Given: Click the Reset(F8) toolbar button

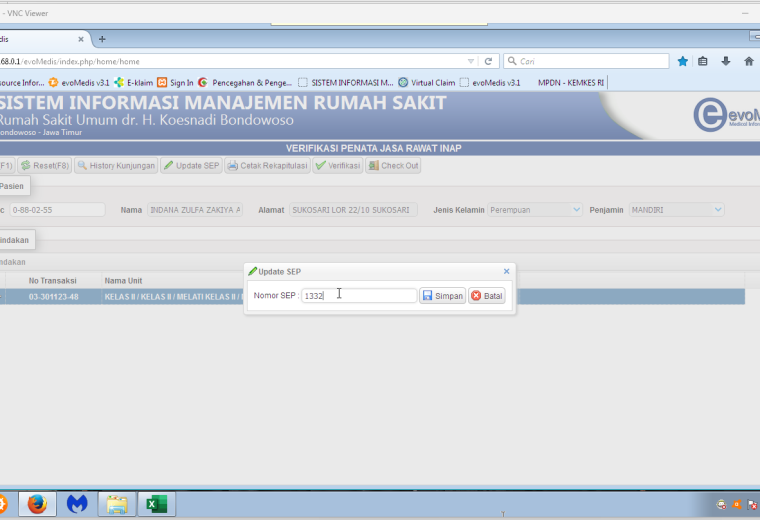Looking at the screenshot, I should tap(45, 166).
